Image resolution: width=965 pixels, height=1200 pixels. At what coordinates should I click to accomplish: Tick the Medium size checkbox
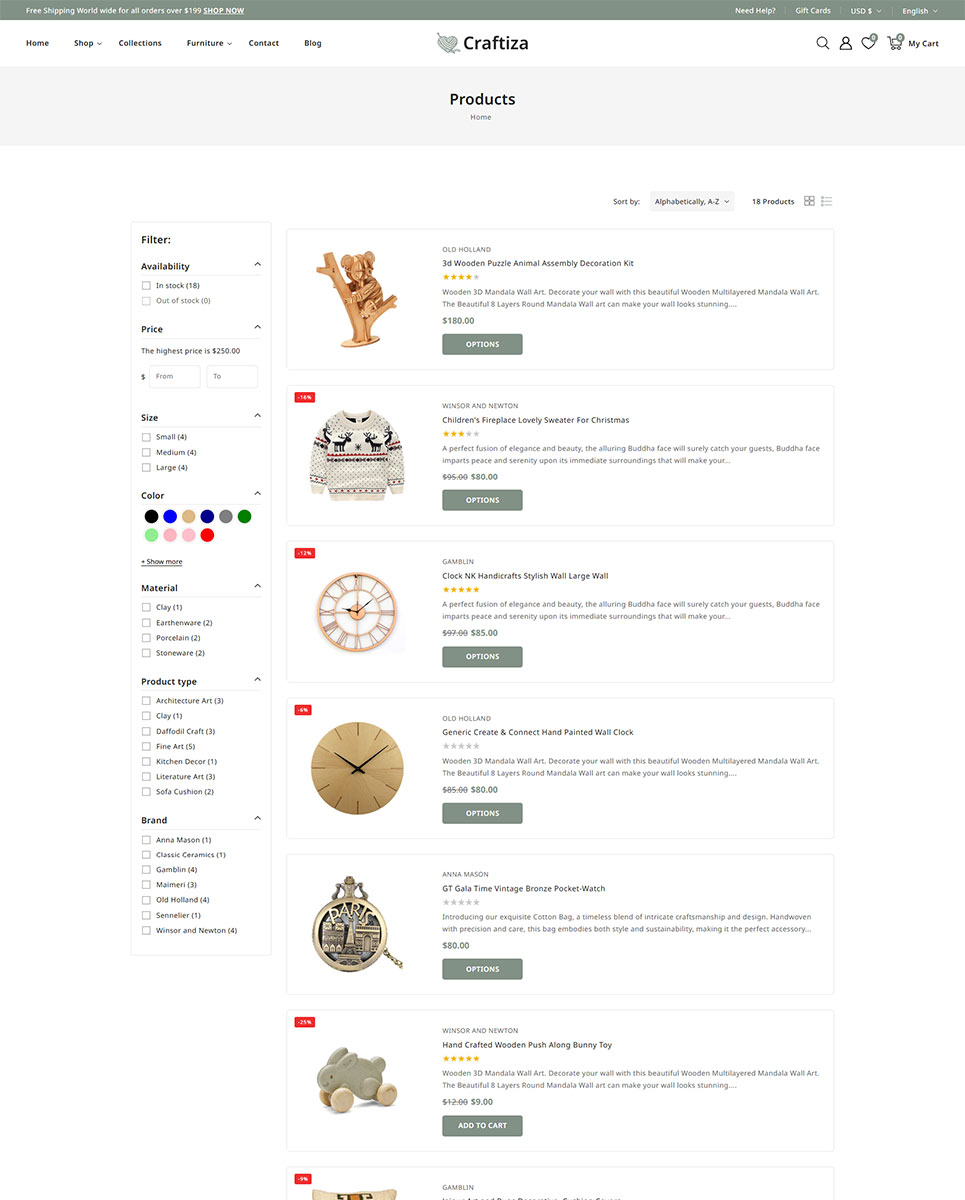click(146, 452)
